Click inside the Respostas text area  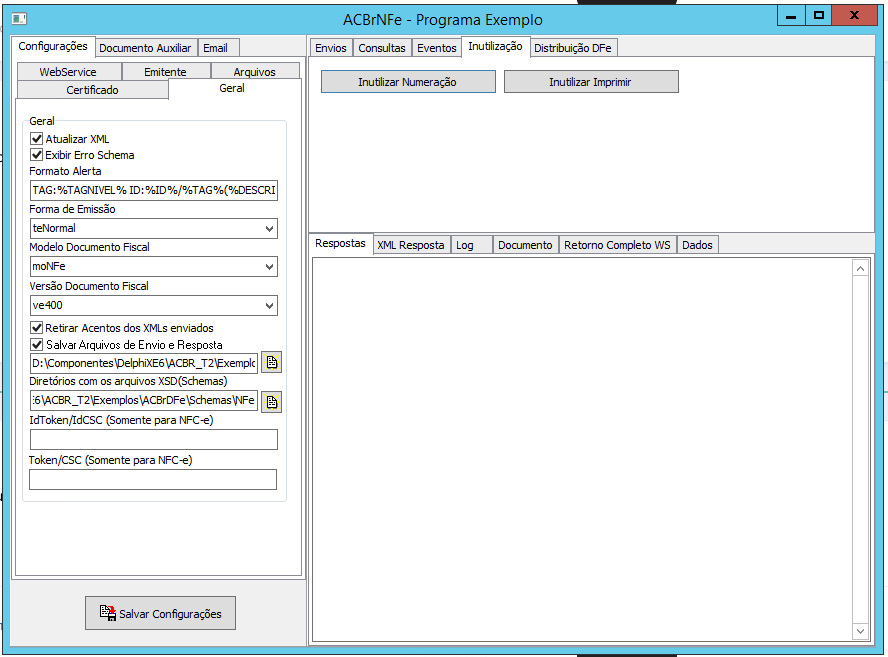583,450
